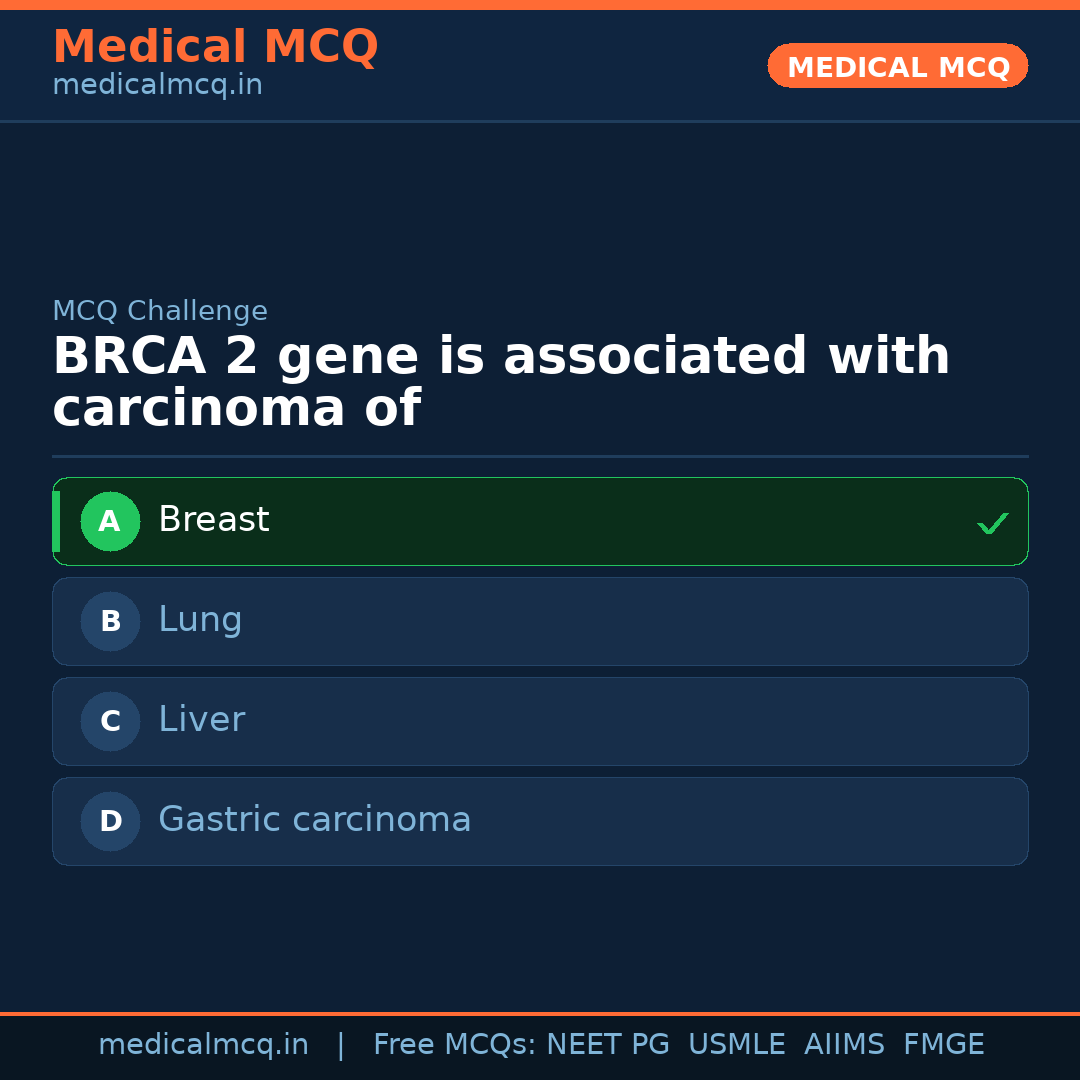Image resolution: width=1080 pixels, height=1080 pixels.
Task: Visit medicalmcq.in link under header title
Action: click(x=157, y=86)
